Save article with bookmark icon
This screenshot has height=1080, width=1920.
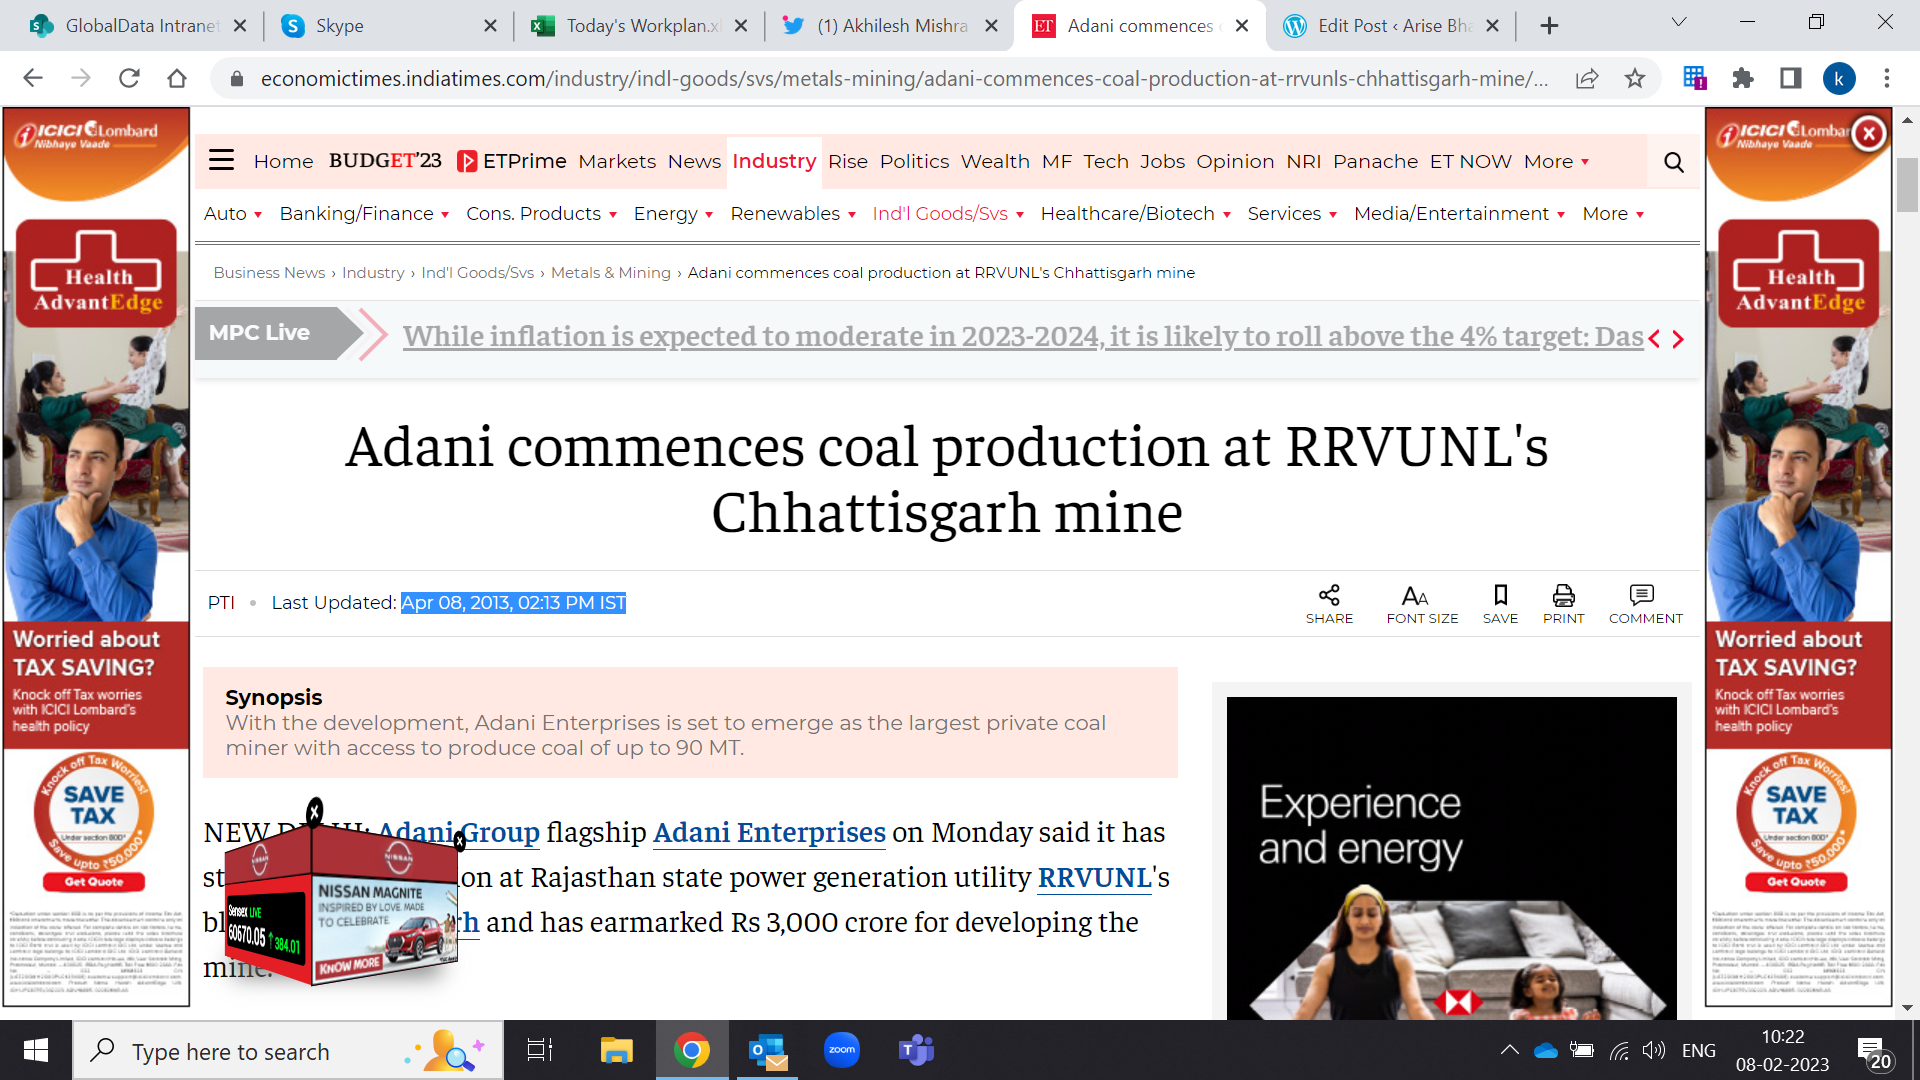pos(1500,596)
